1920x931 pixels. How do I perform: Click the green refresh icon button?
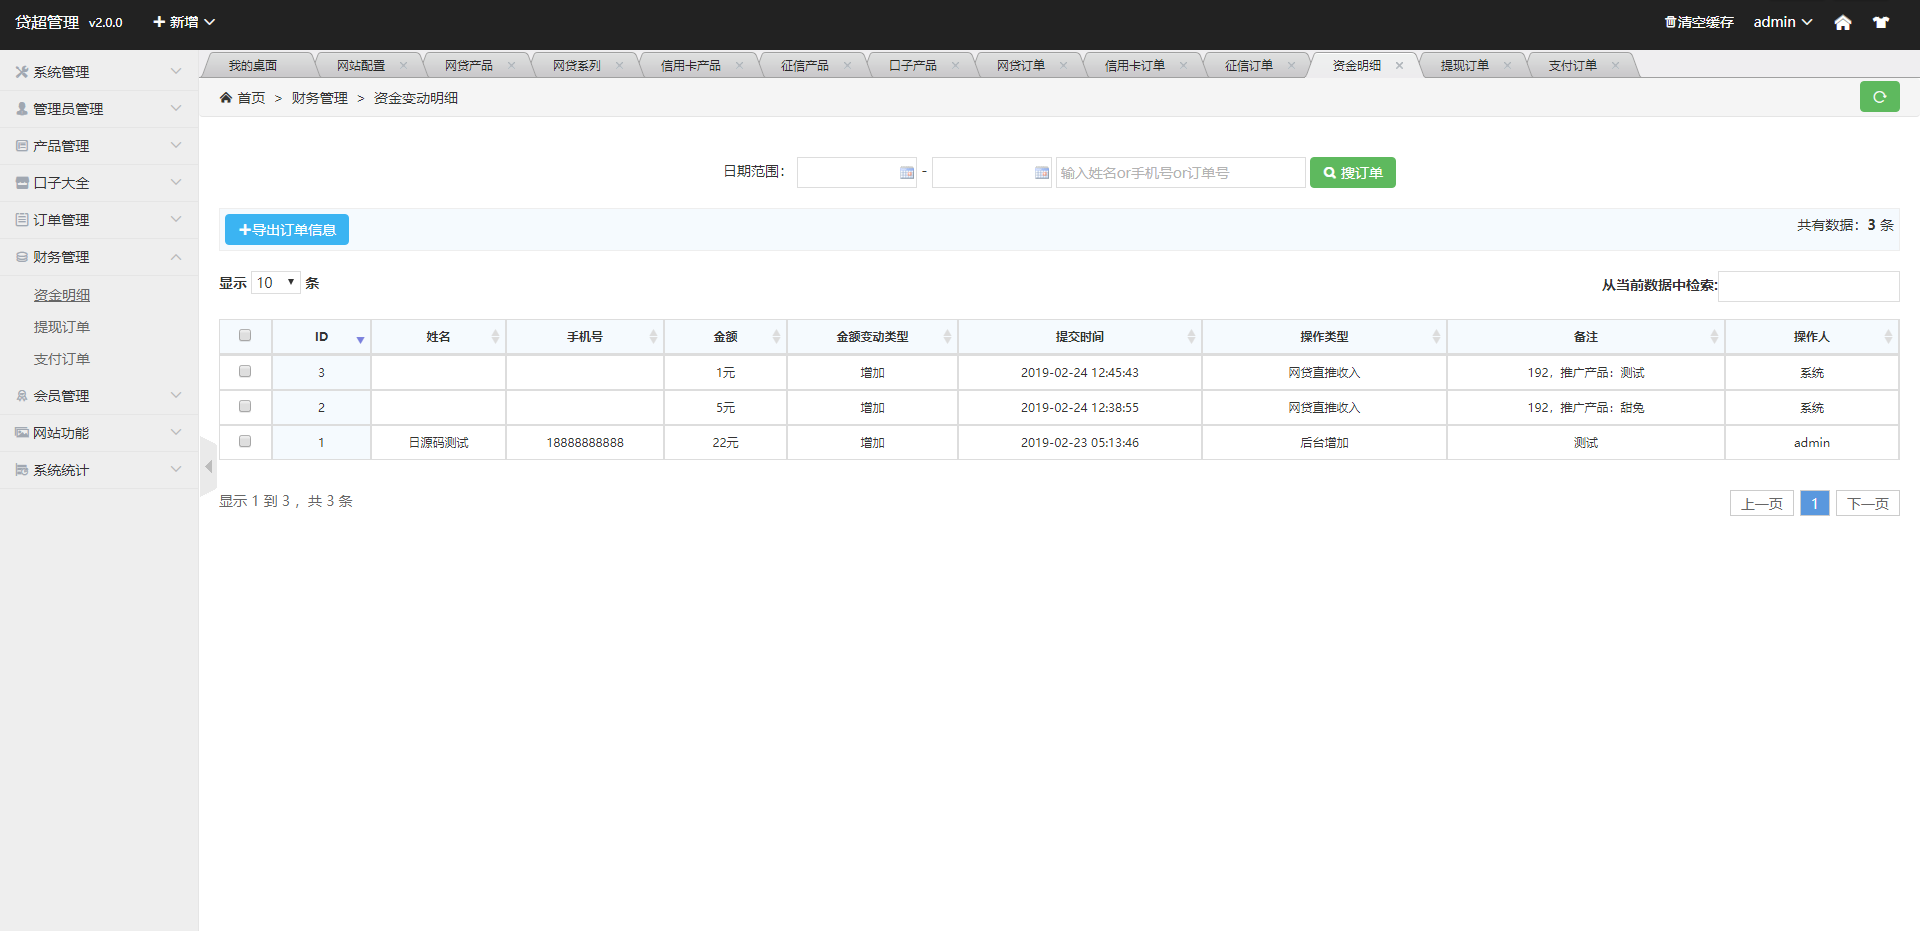(1879, 97)
